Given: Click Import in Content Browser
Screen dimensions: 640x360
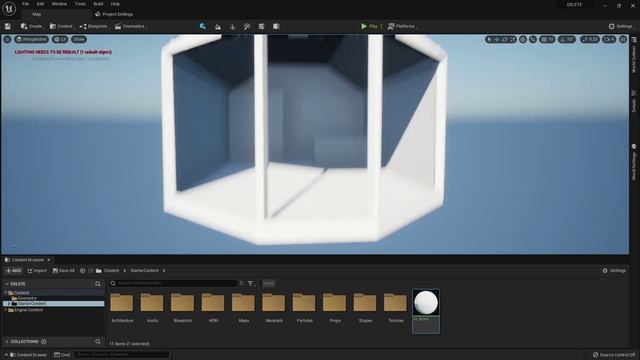Looking at the screenshot, I should [37, 271].
